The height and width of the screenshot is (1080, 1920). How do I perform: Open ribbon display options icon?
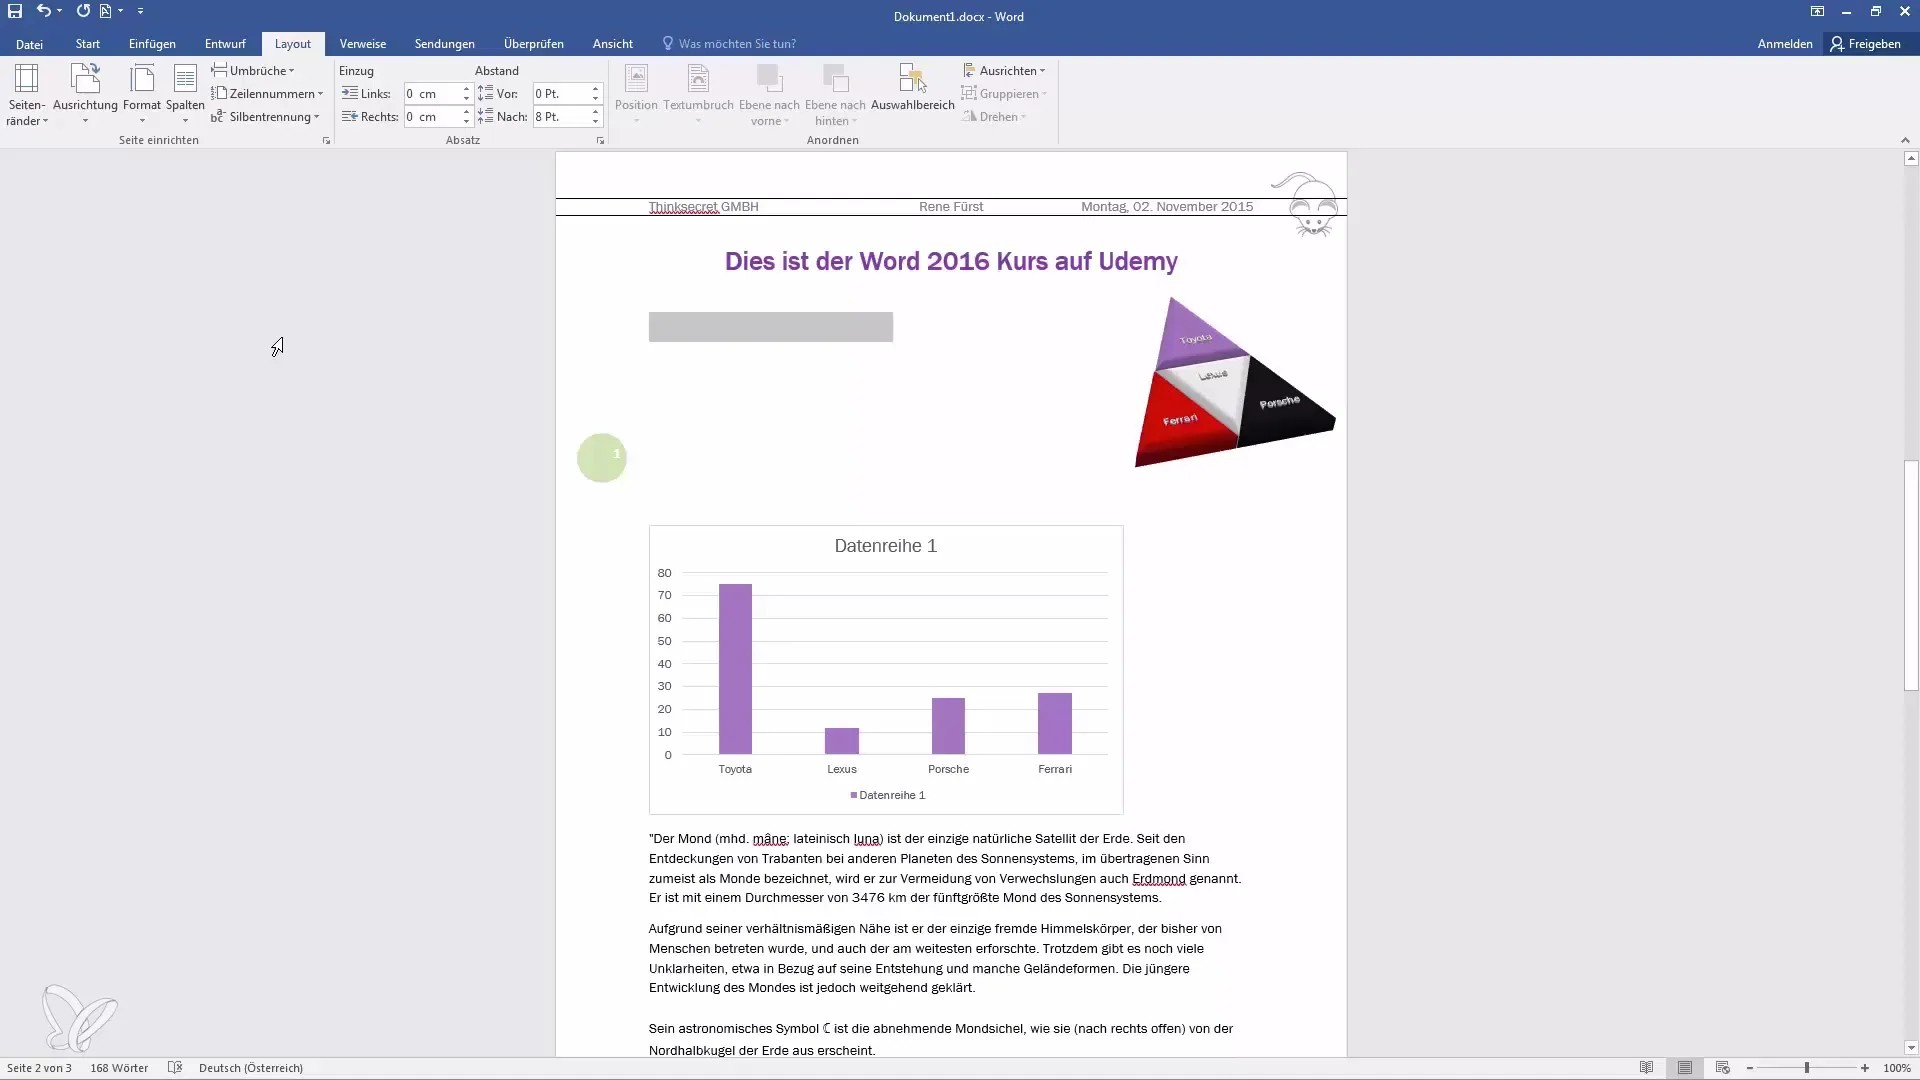(1817, 12)
